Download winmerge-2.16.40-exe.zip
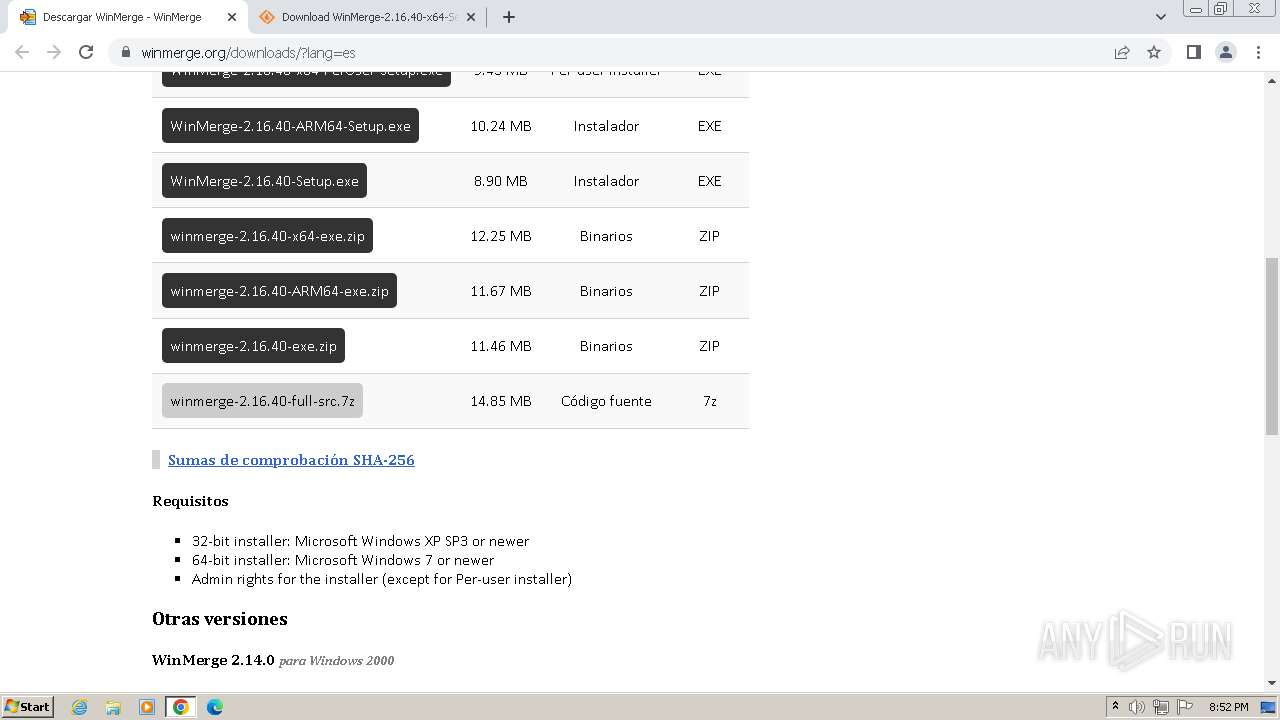 (x=253, y=346)
